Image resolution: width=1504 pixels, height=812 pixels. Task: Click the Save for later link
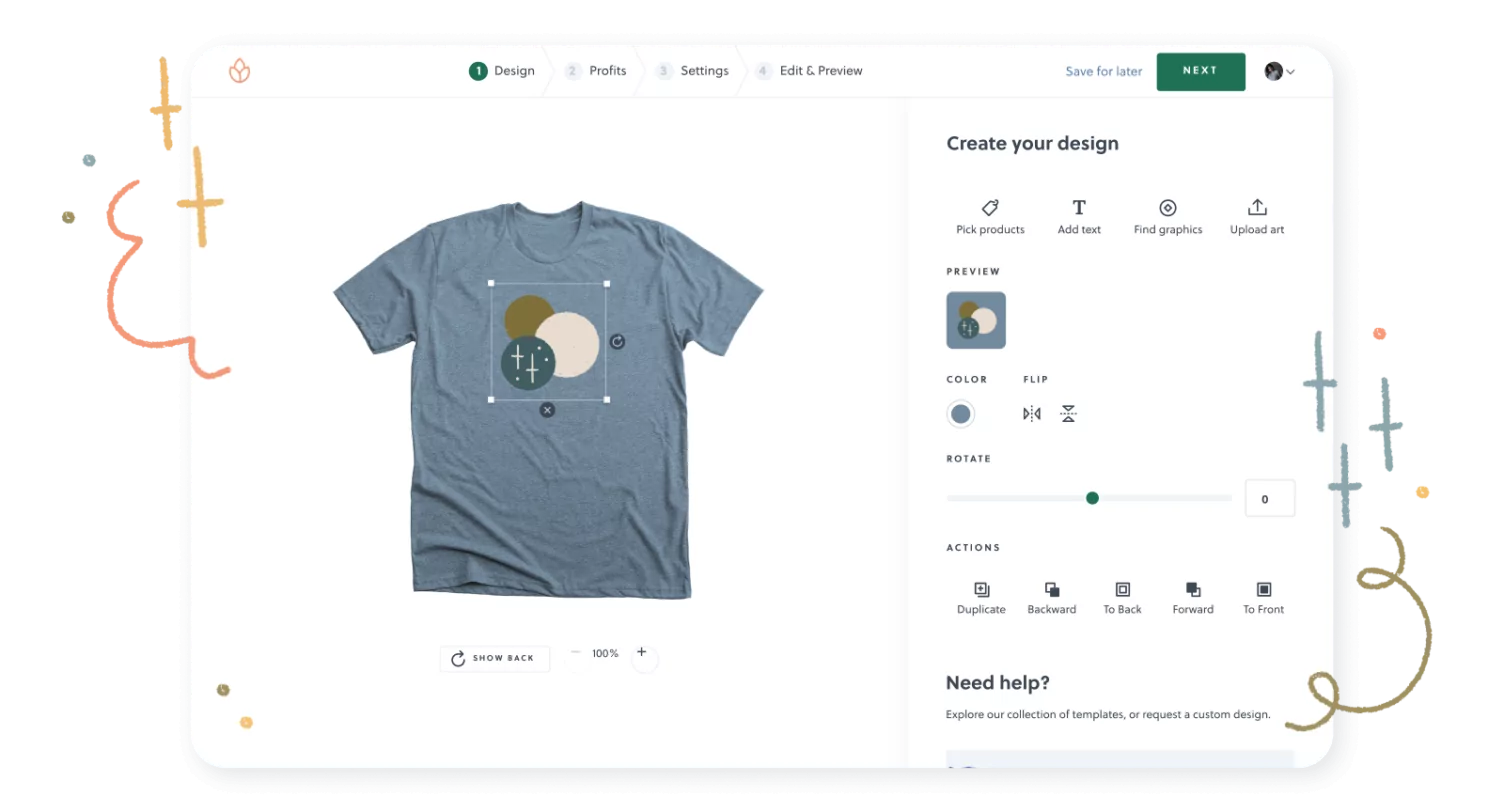[1103, 71]
